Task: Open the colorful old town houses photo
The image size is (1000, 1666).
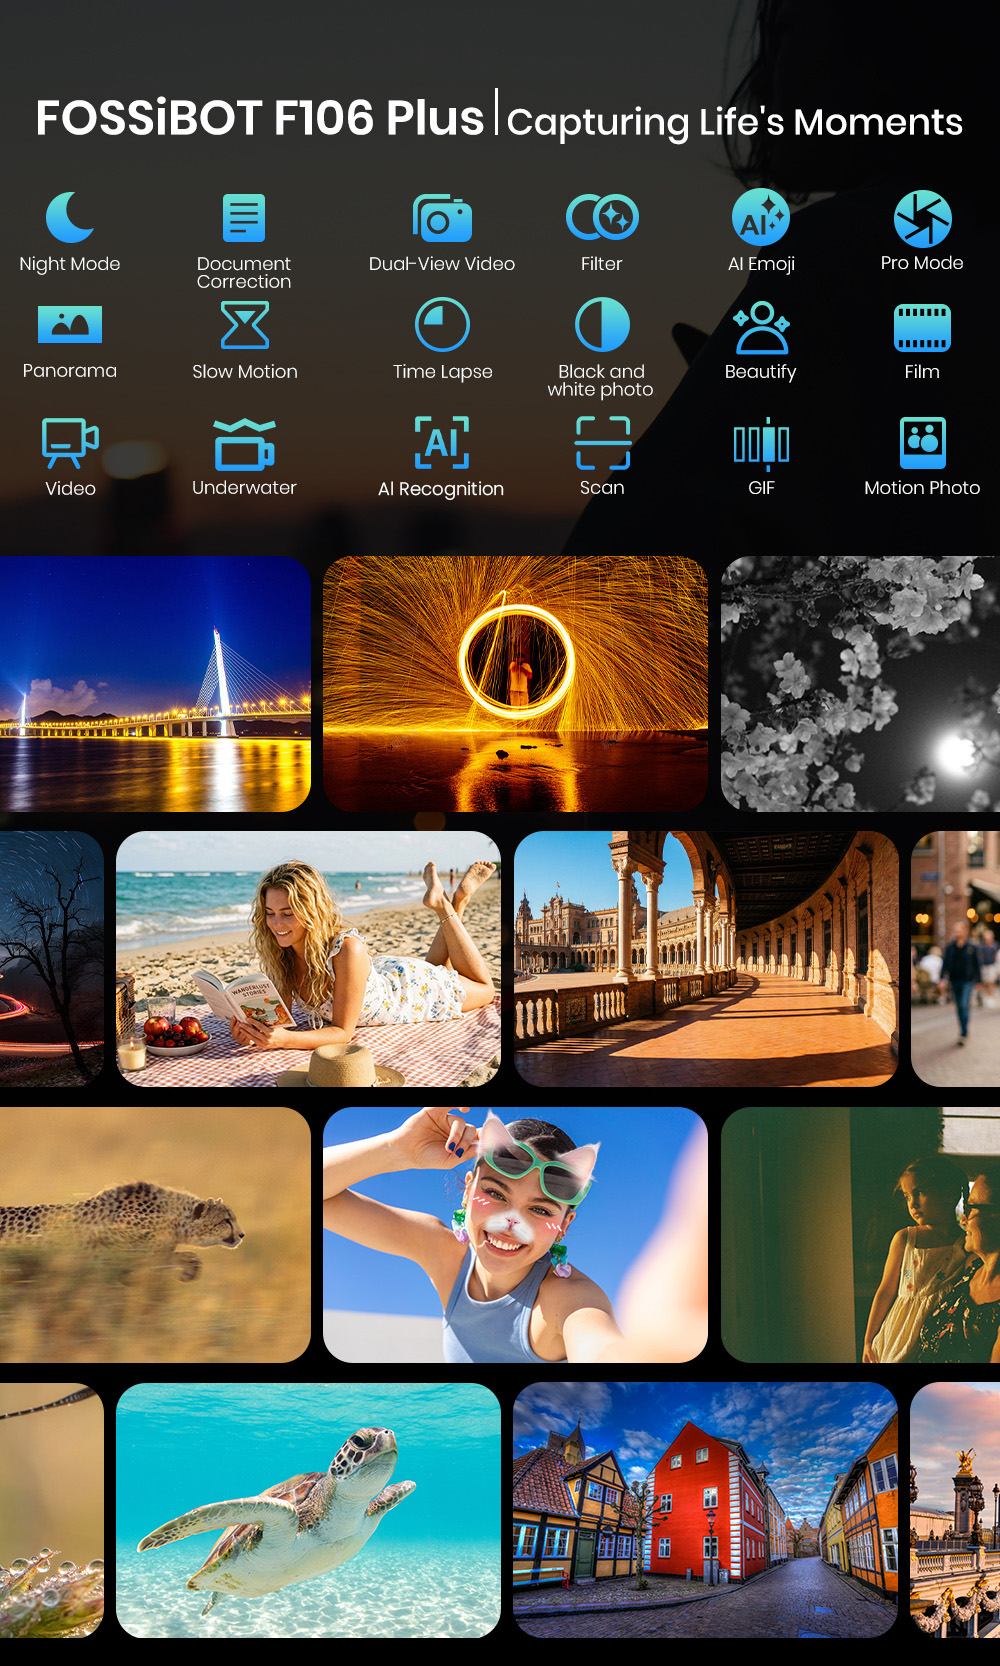Action: [706, 1510]
